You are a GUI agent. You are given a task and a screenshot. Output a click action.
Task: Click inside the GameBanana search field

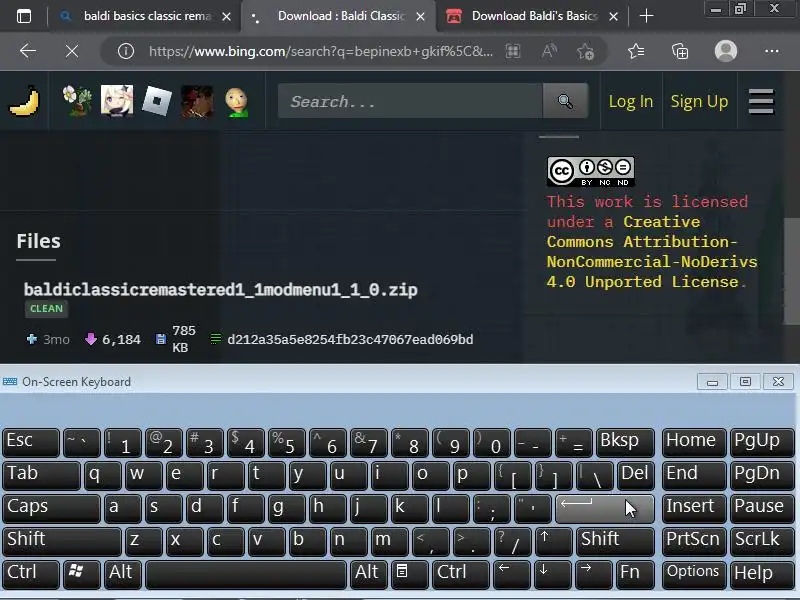pyautogui.click(x=410, y=101)
